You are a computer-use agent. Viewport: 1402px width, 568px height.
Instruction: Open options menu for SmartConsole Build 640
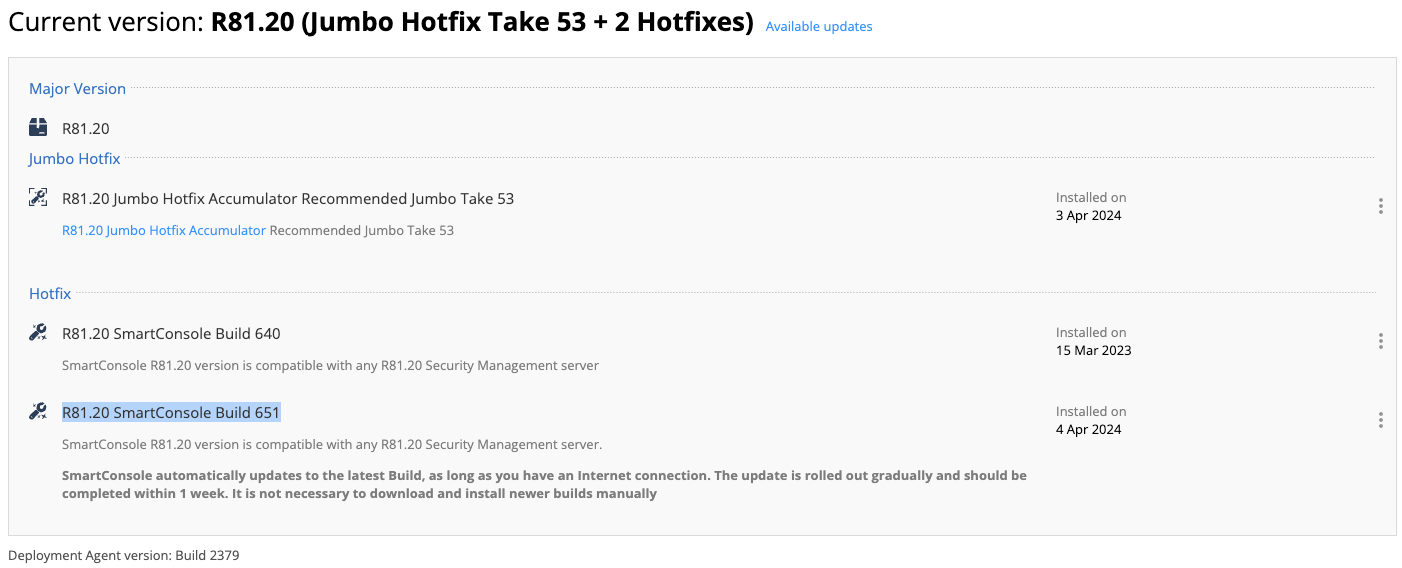1380,341
